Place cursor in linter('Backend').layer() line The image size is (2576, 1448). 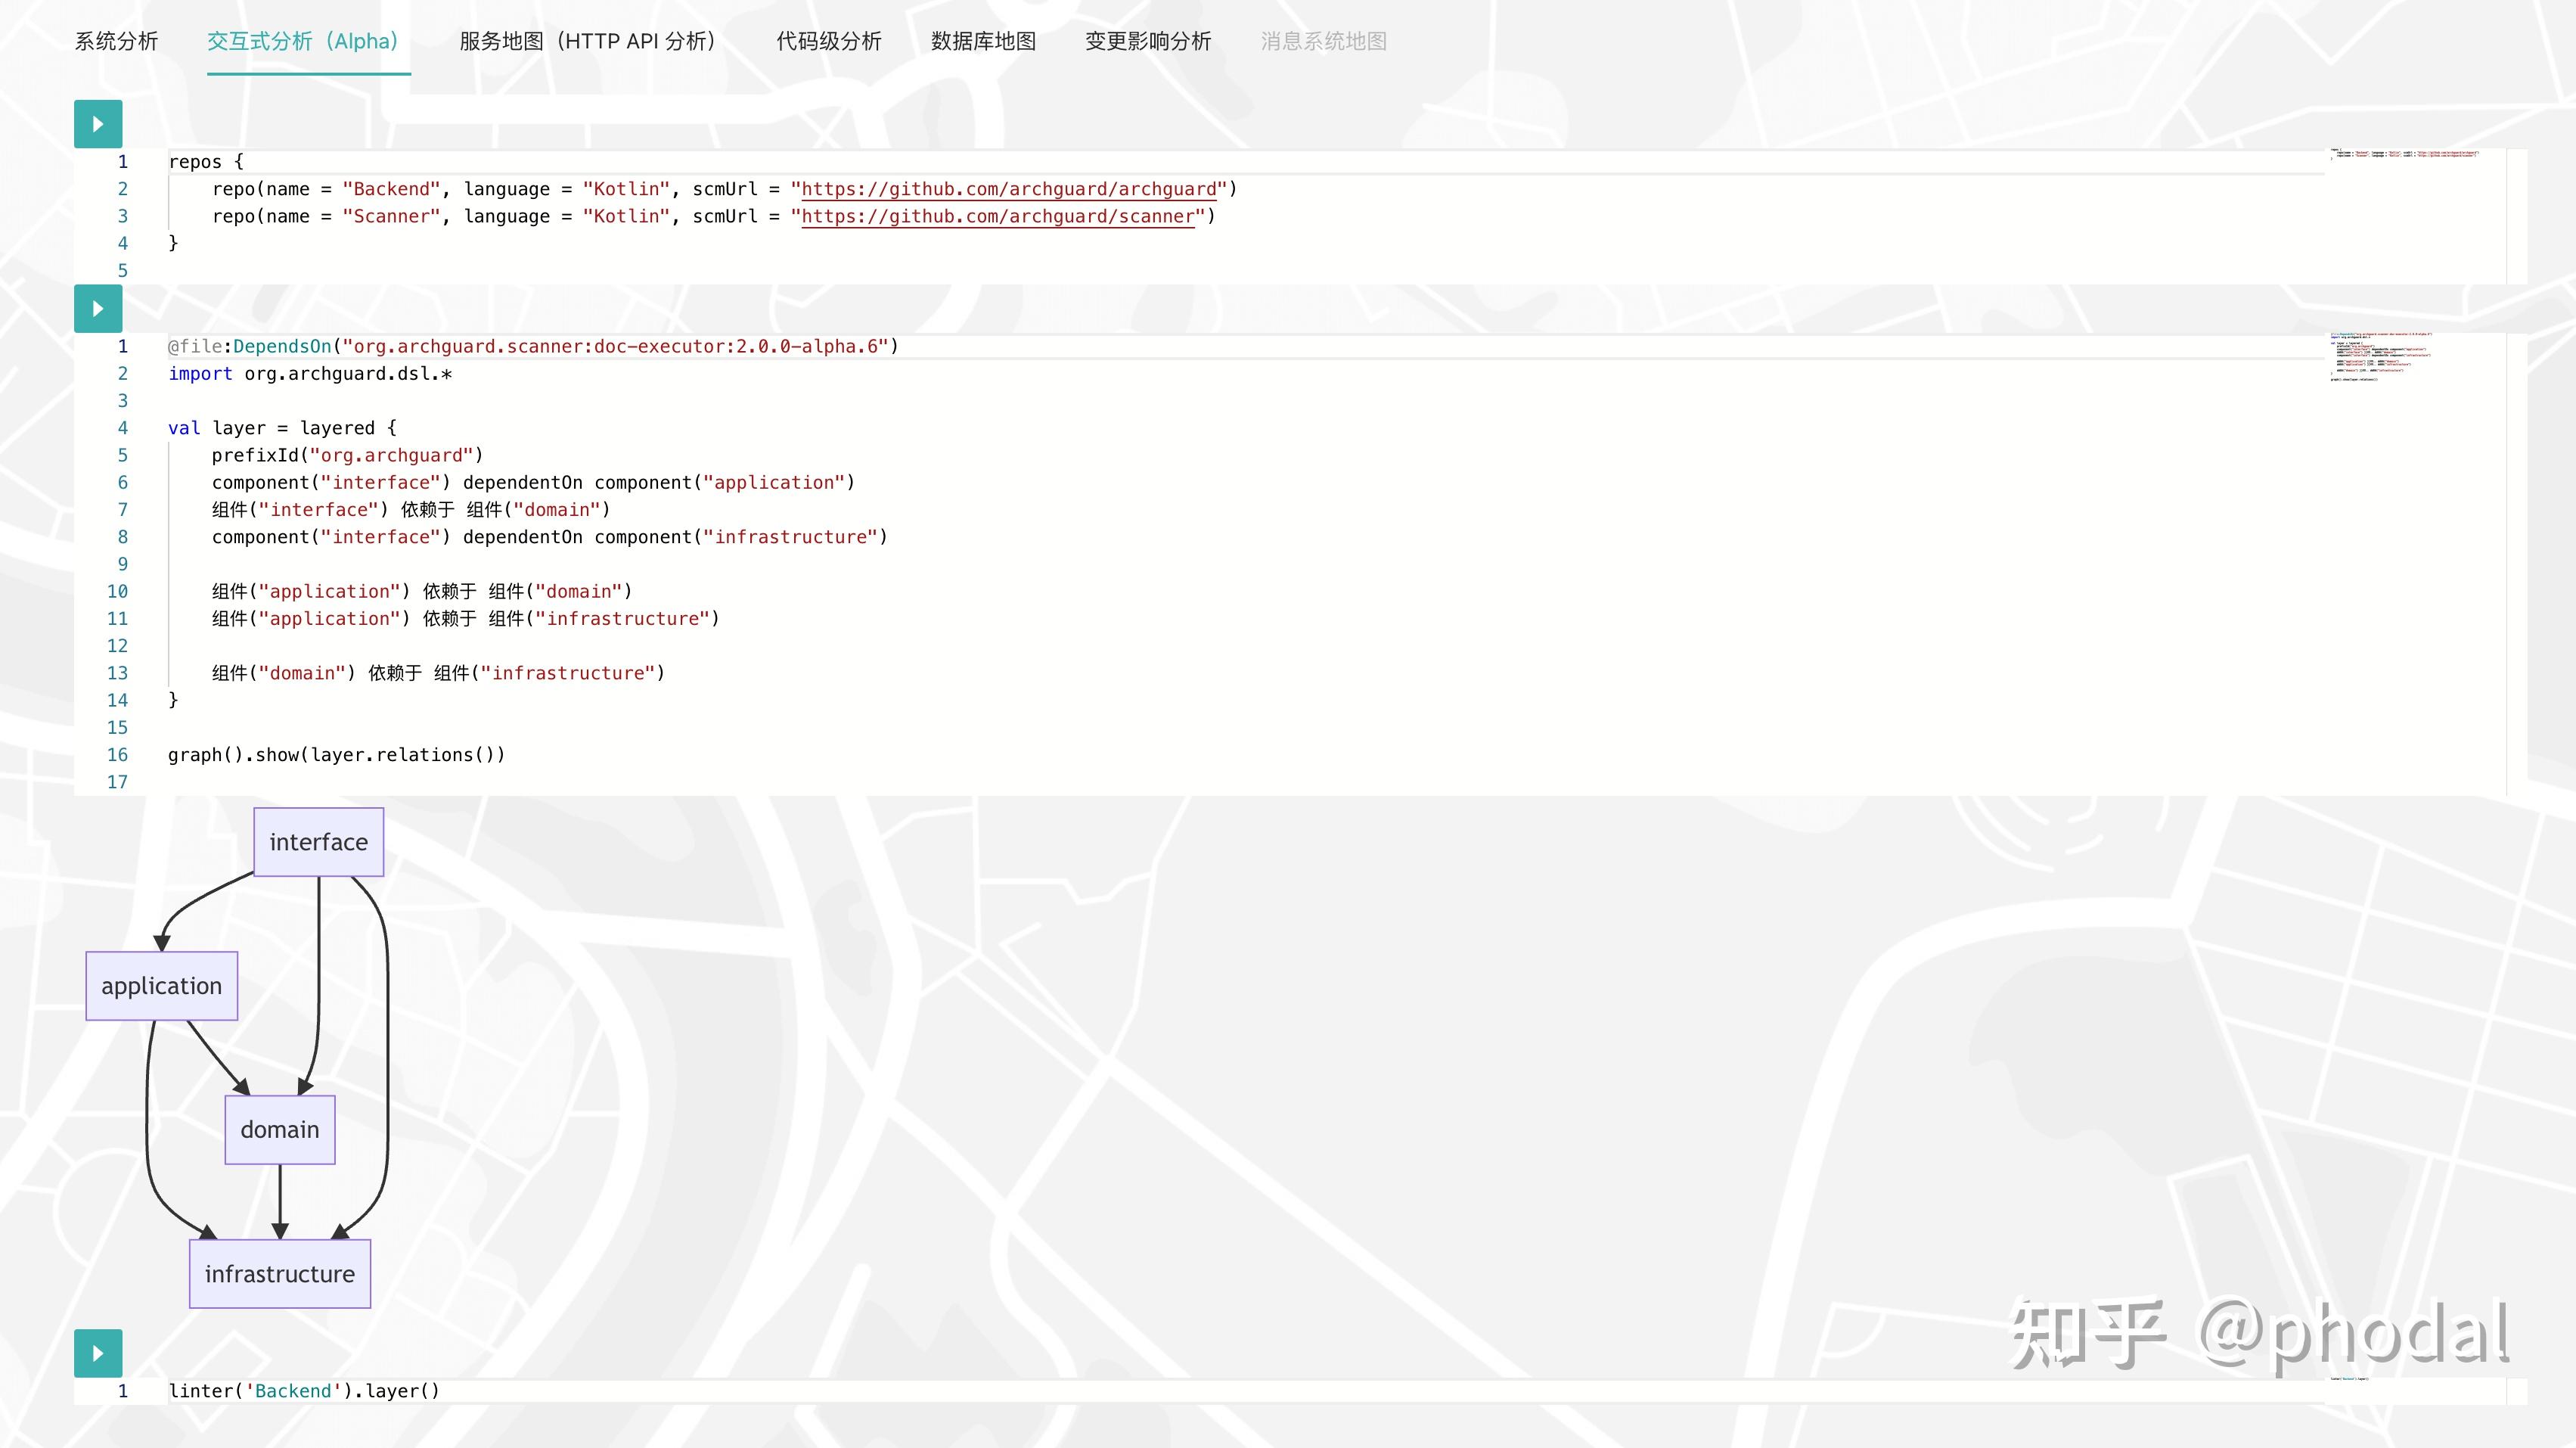304,1391
